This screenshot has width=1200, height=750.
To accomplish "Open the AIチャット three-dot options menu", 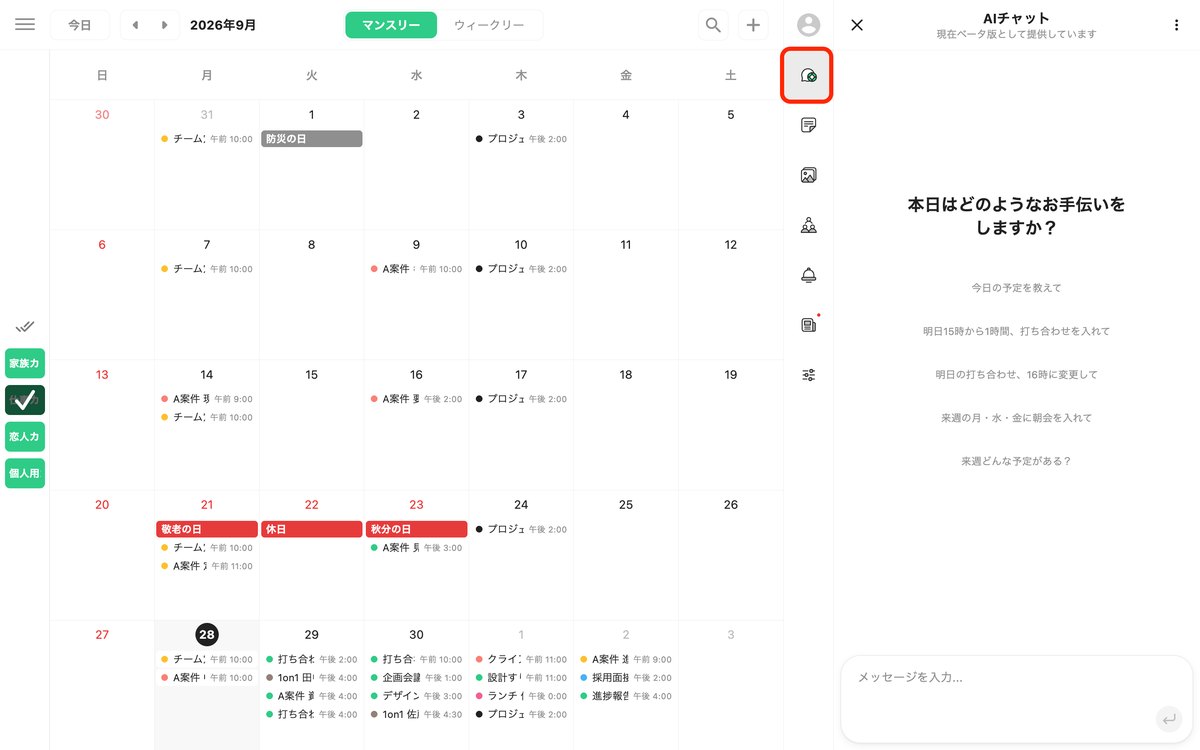I will click(x=1176, y=25).
